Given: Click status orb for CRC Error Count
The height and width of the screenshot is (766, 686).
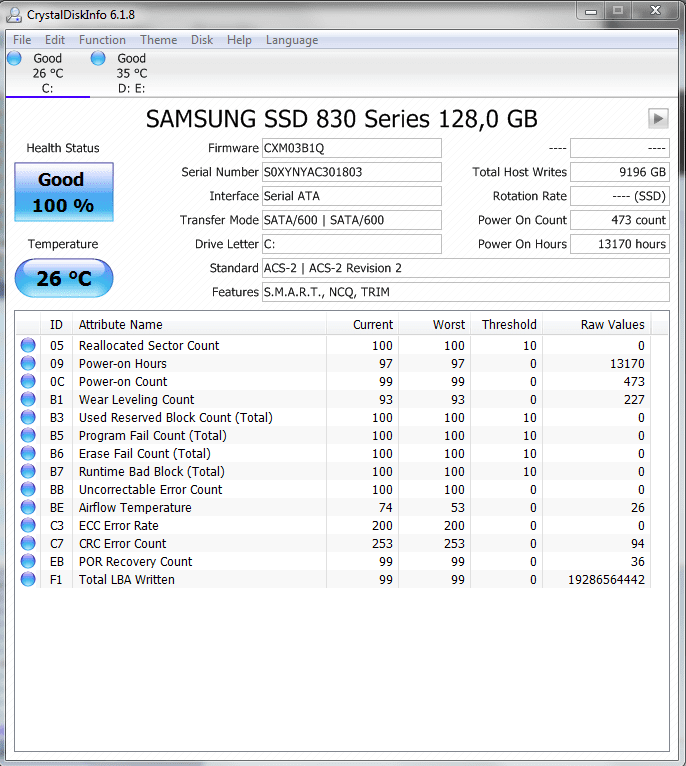Looking at the screenshot, I should click(28, 543).
